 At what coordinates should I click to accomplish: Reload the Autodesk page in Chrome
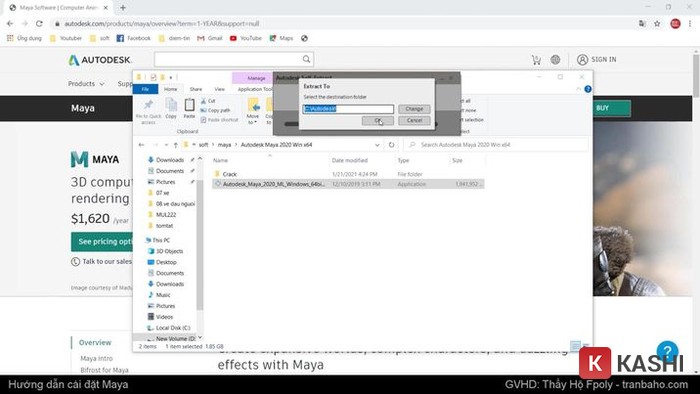coord(39,24)
